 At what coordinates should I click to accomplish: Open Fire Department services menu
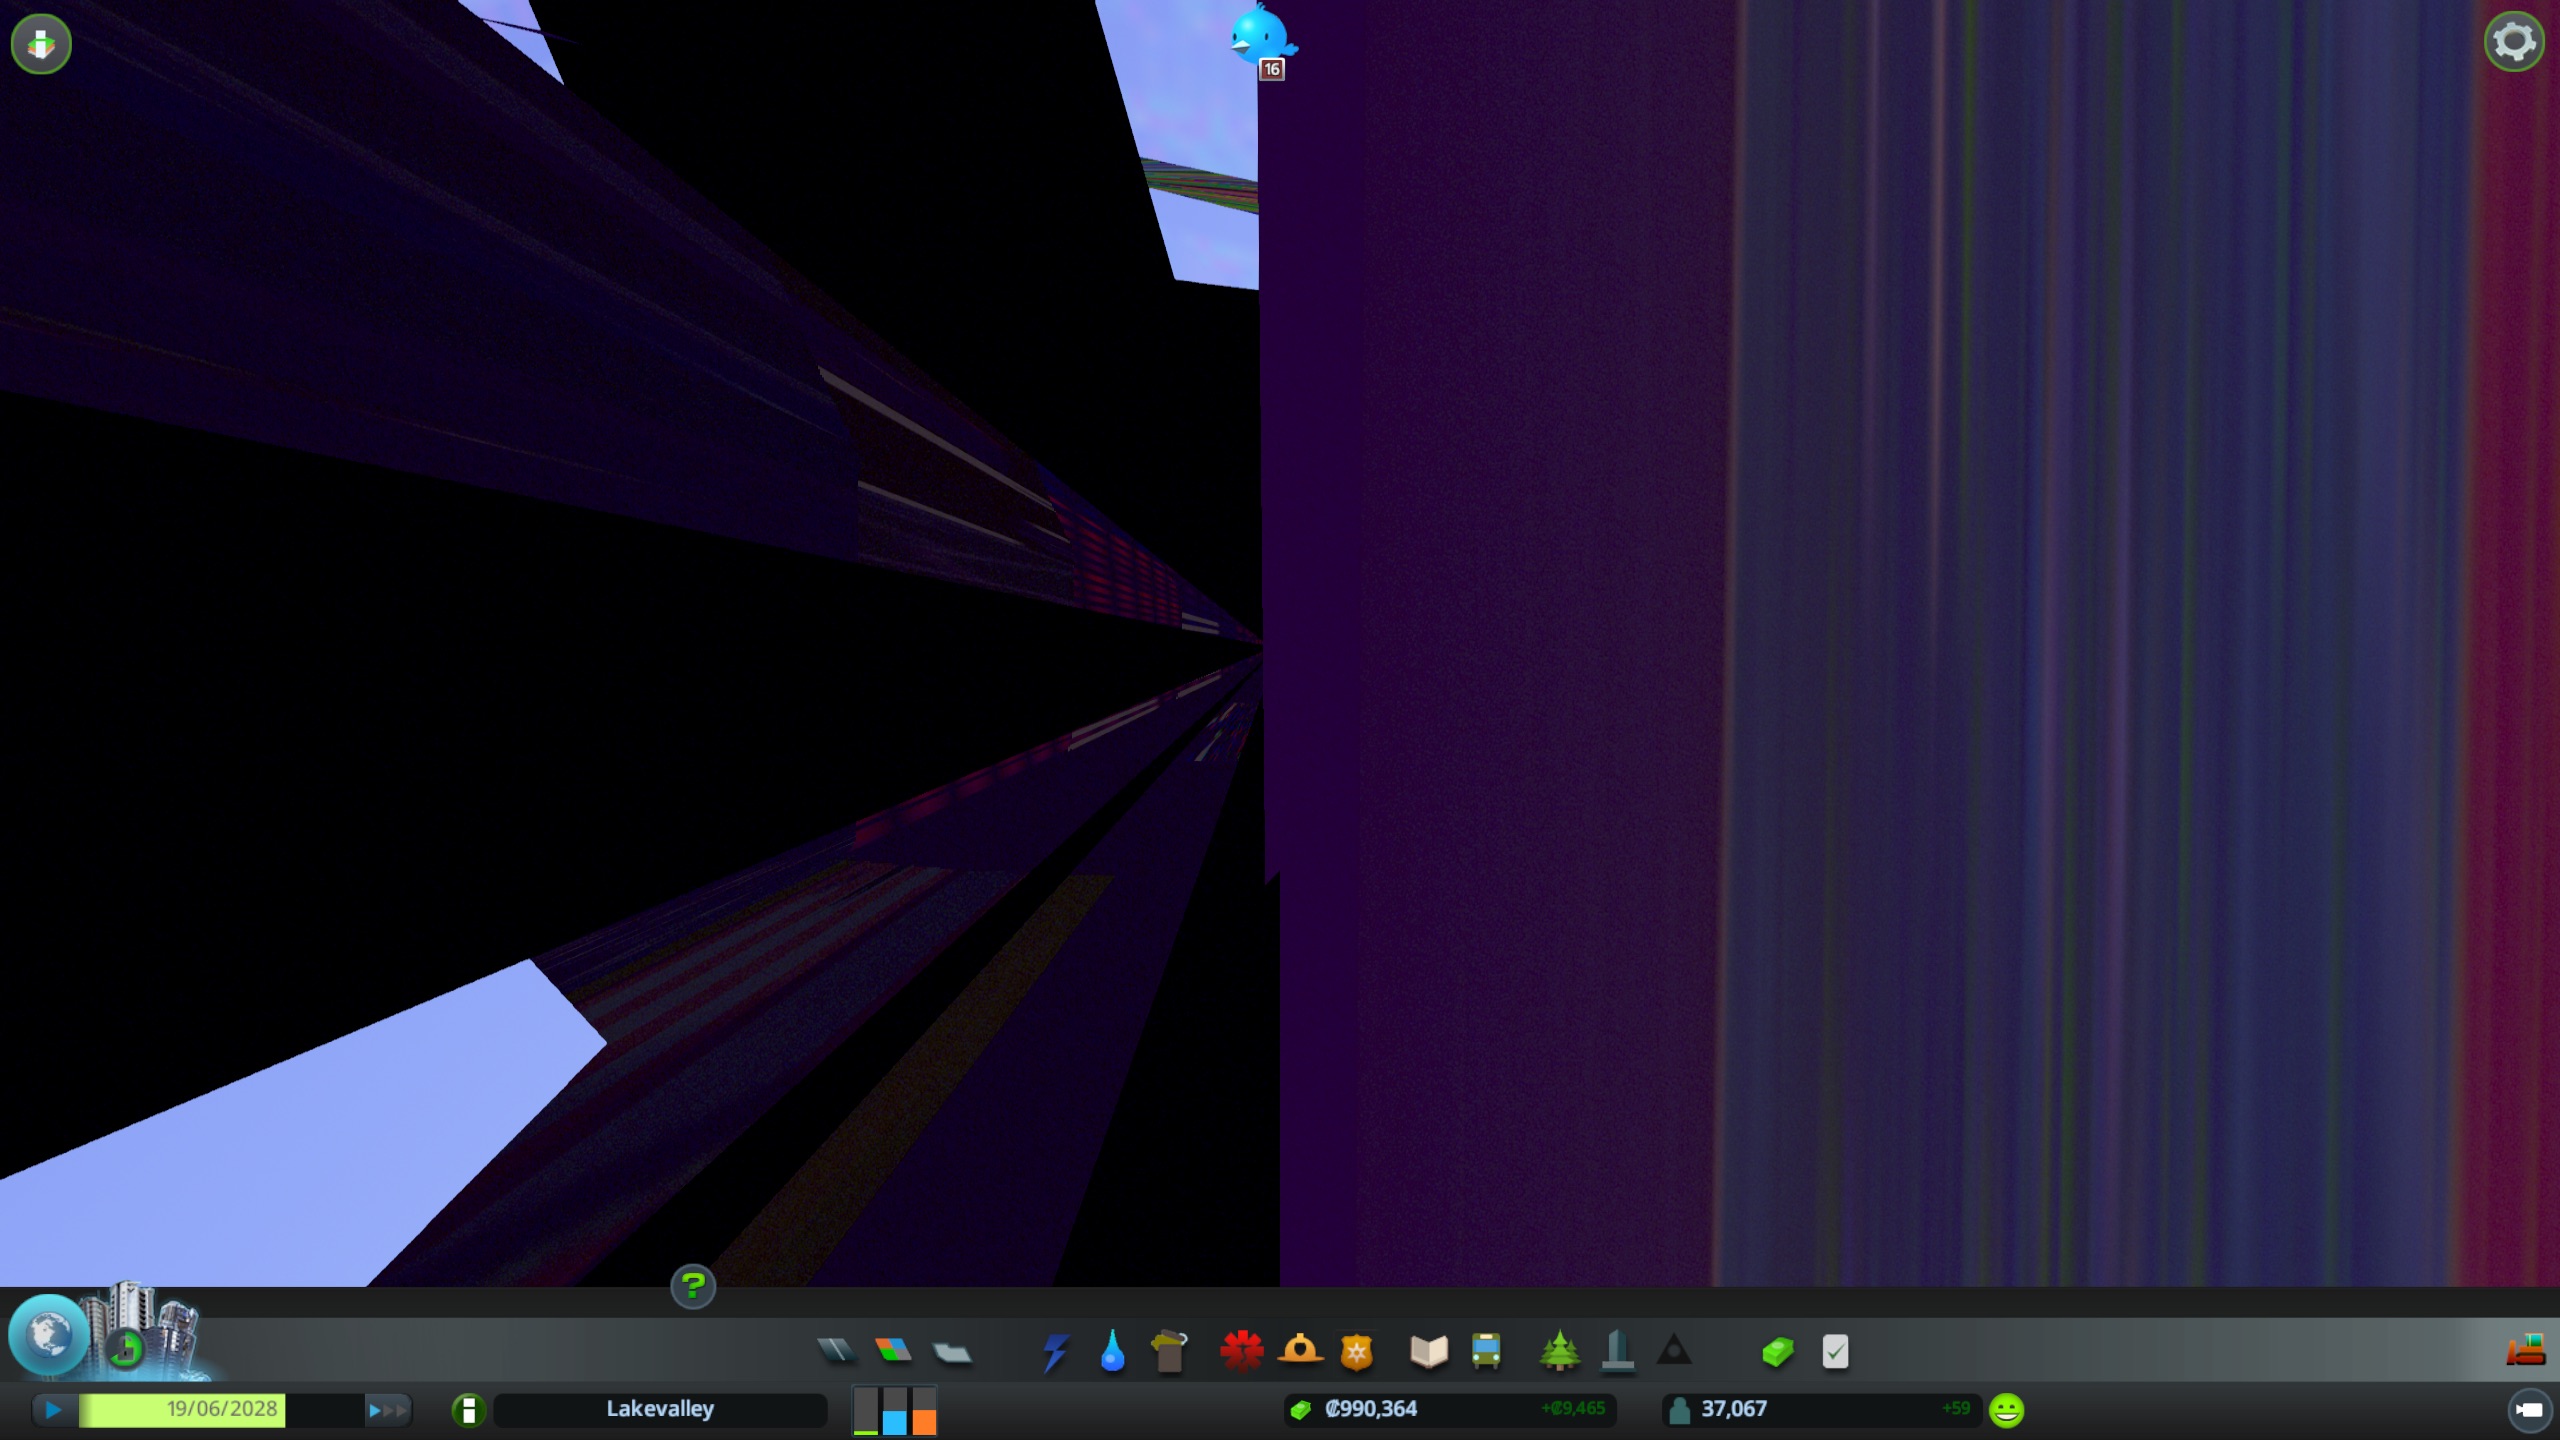click(x=1300, y=1352)
